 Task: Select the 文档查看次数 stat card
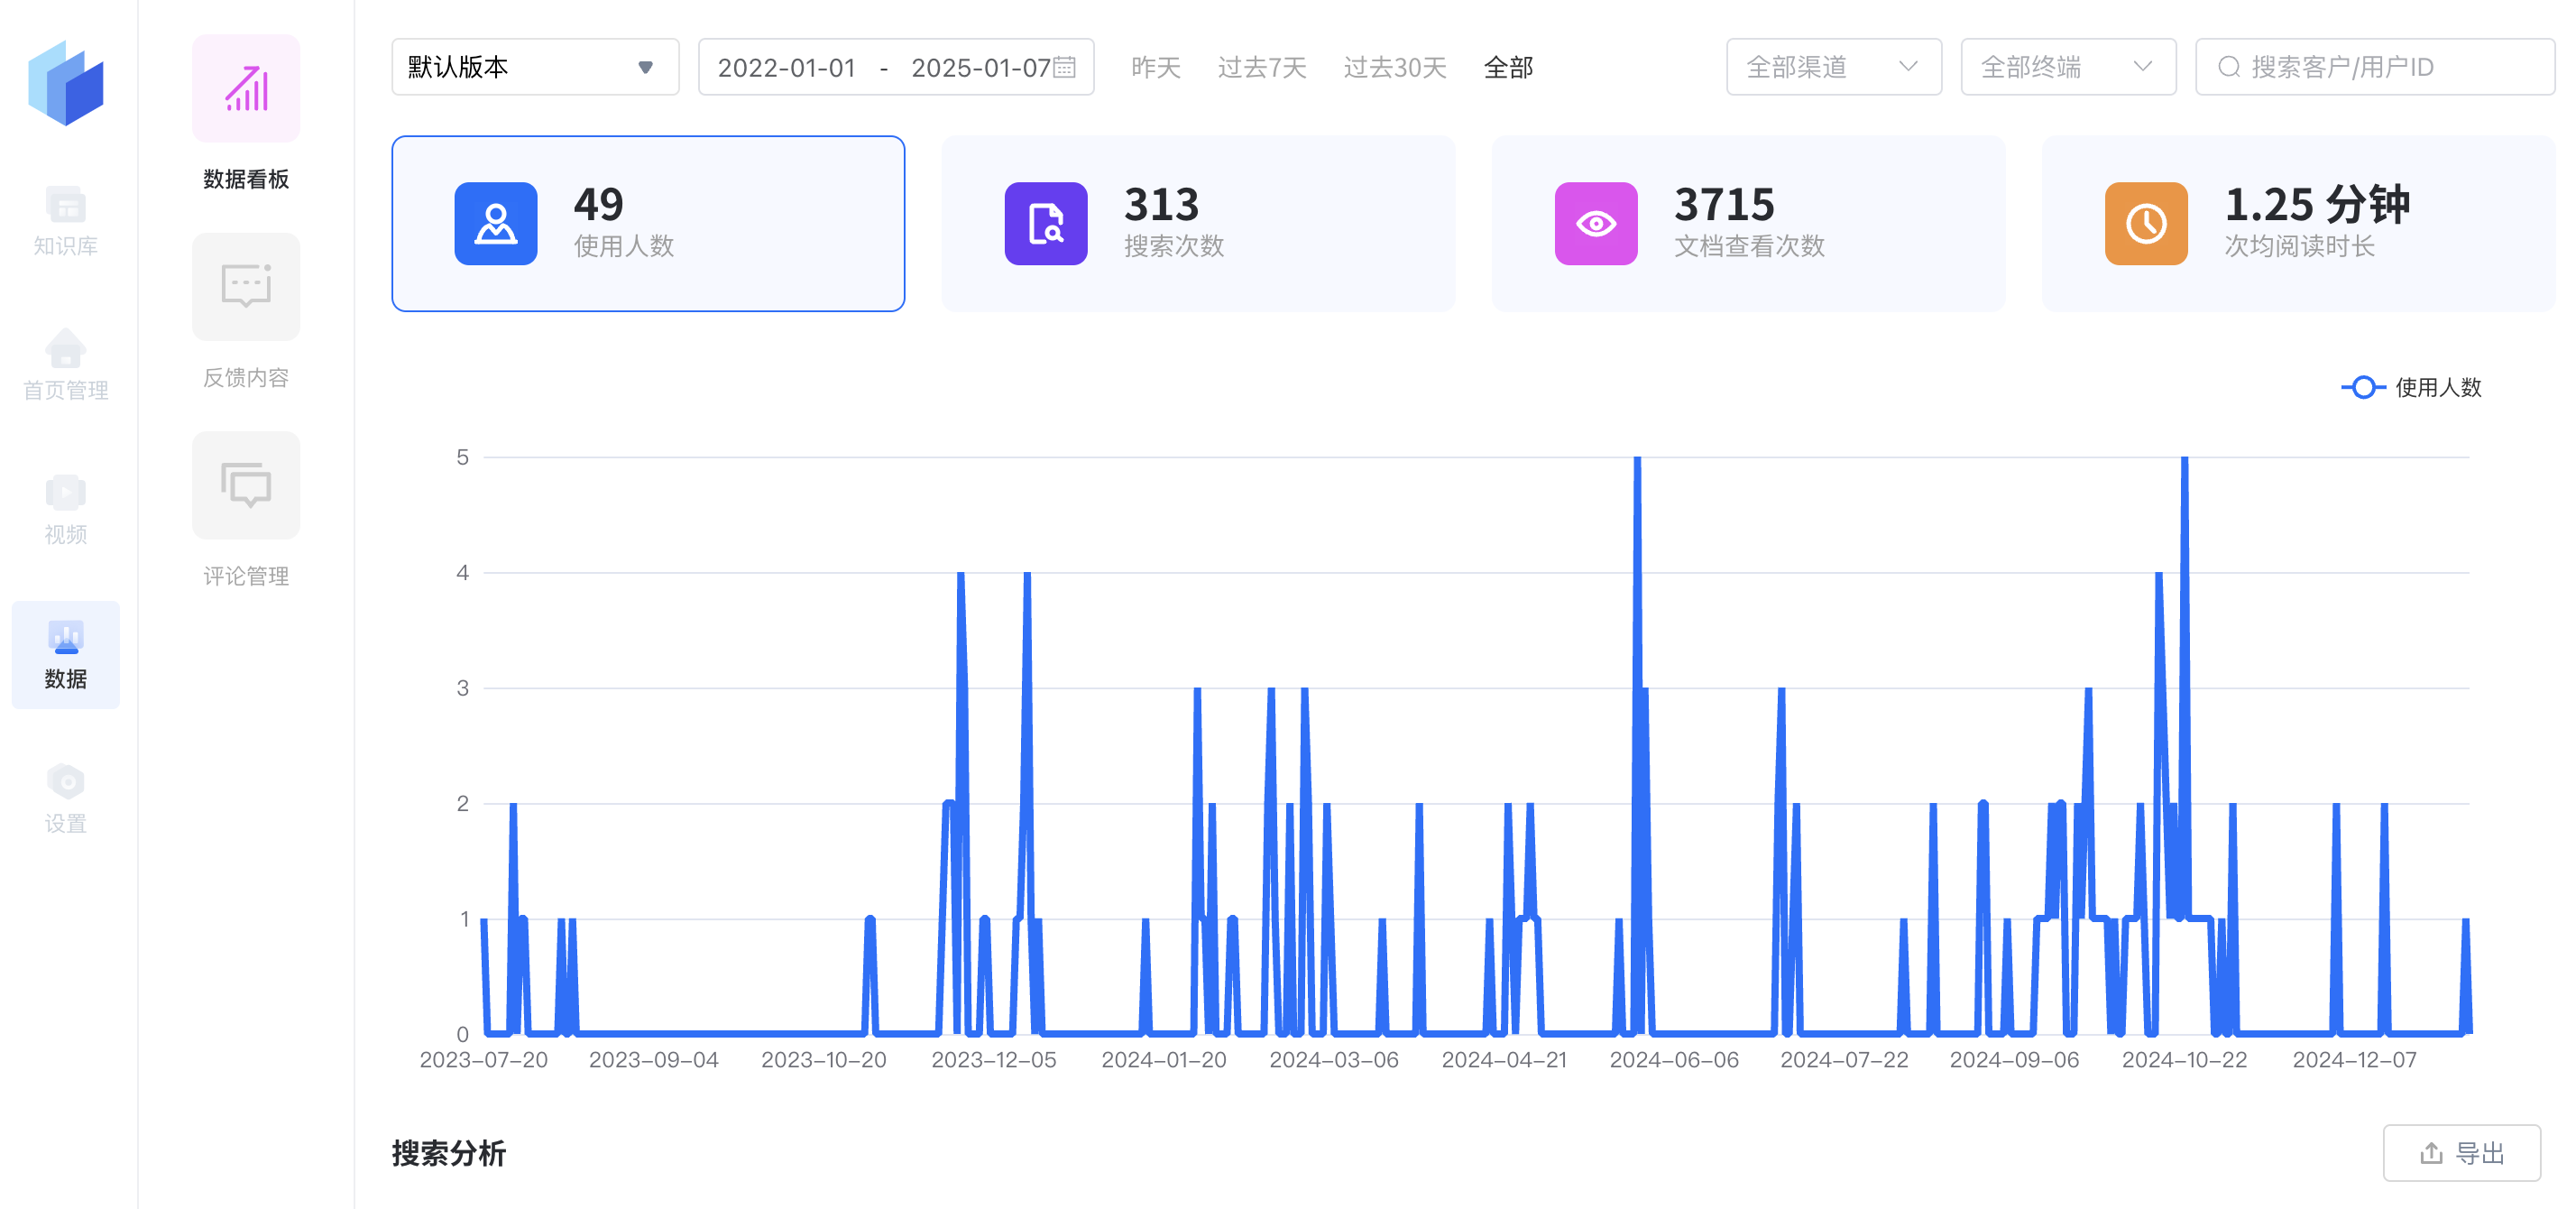click(x=1748, y=224)
